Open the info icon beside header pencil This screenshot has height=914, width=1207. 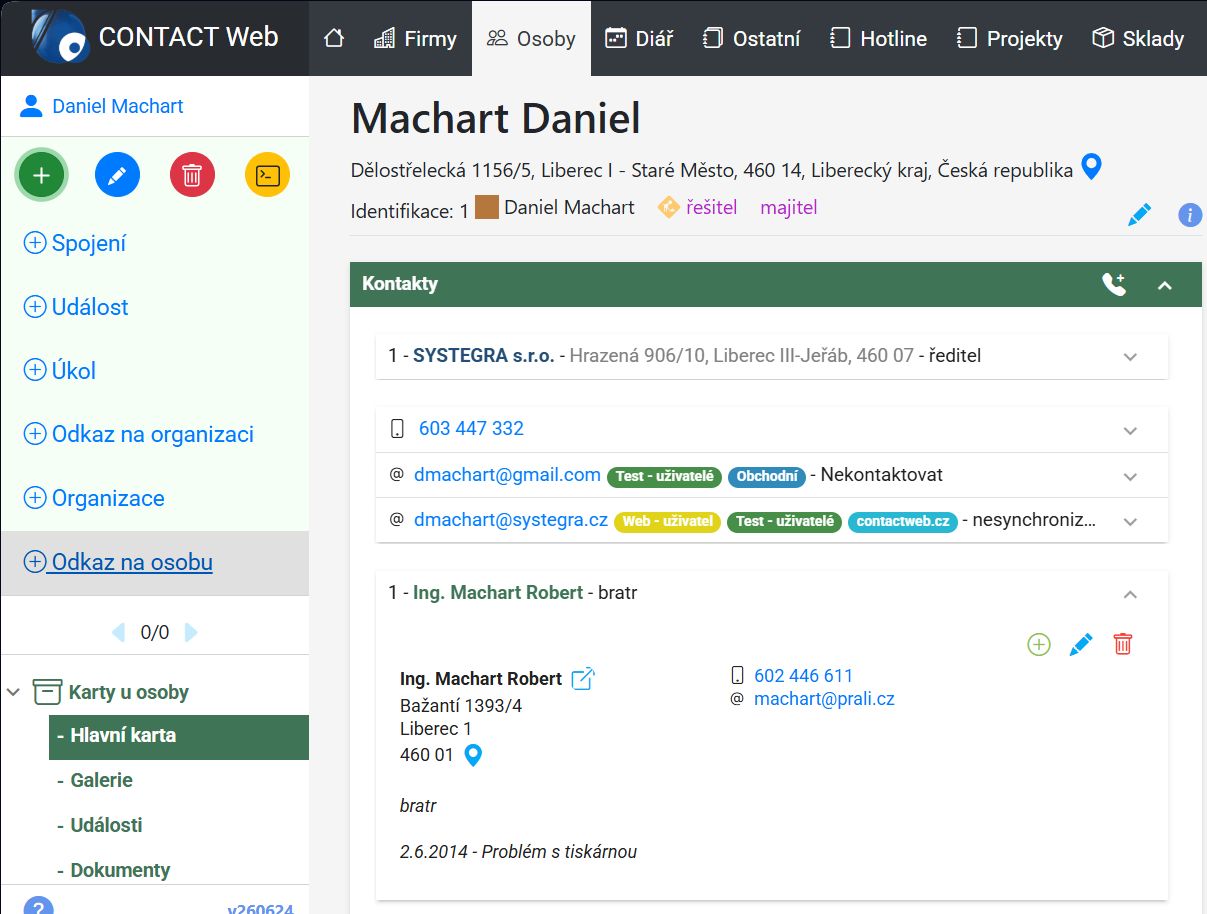pyautogui.click(x=1189, y=214)
